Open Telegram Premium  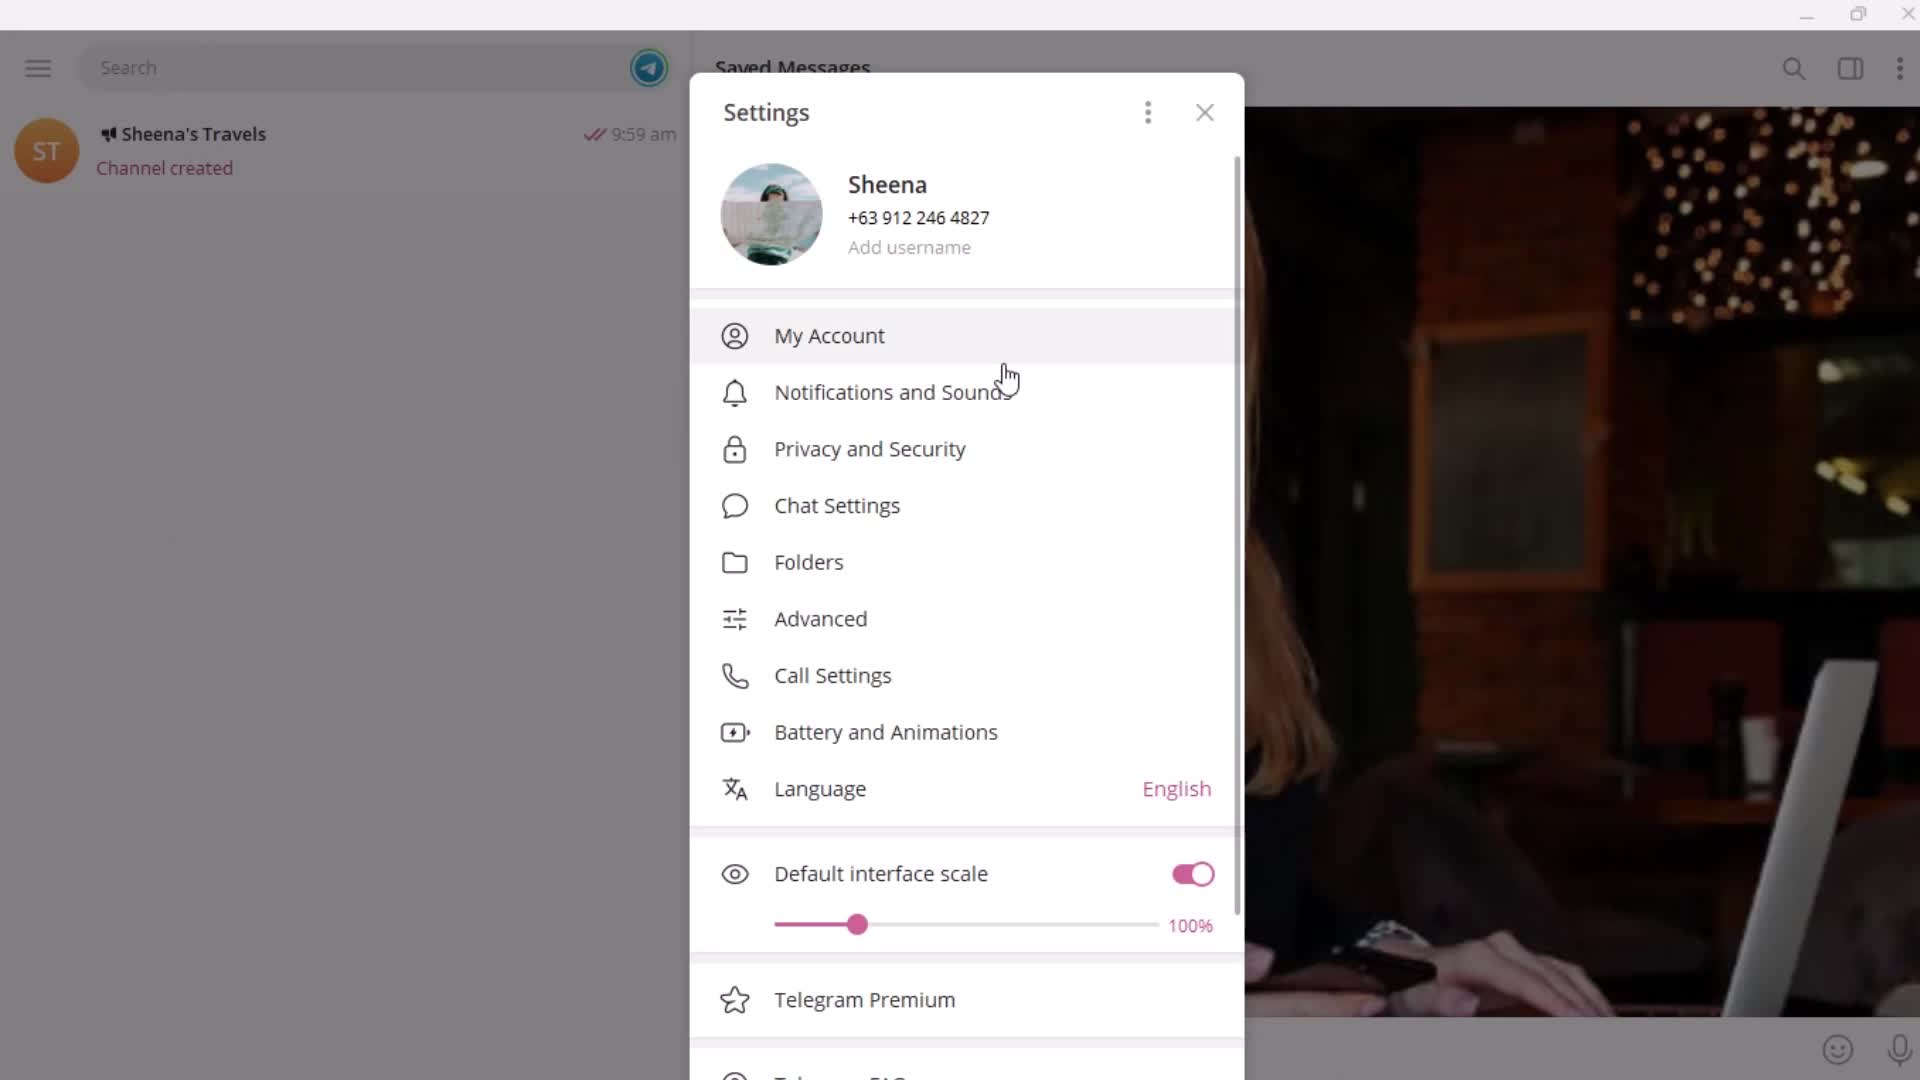864,999
